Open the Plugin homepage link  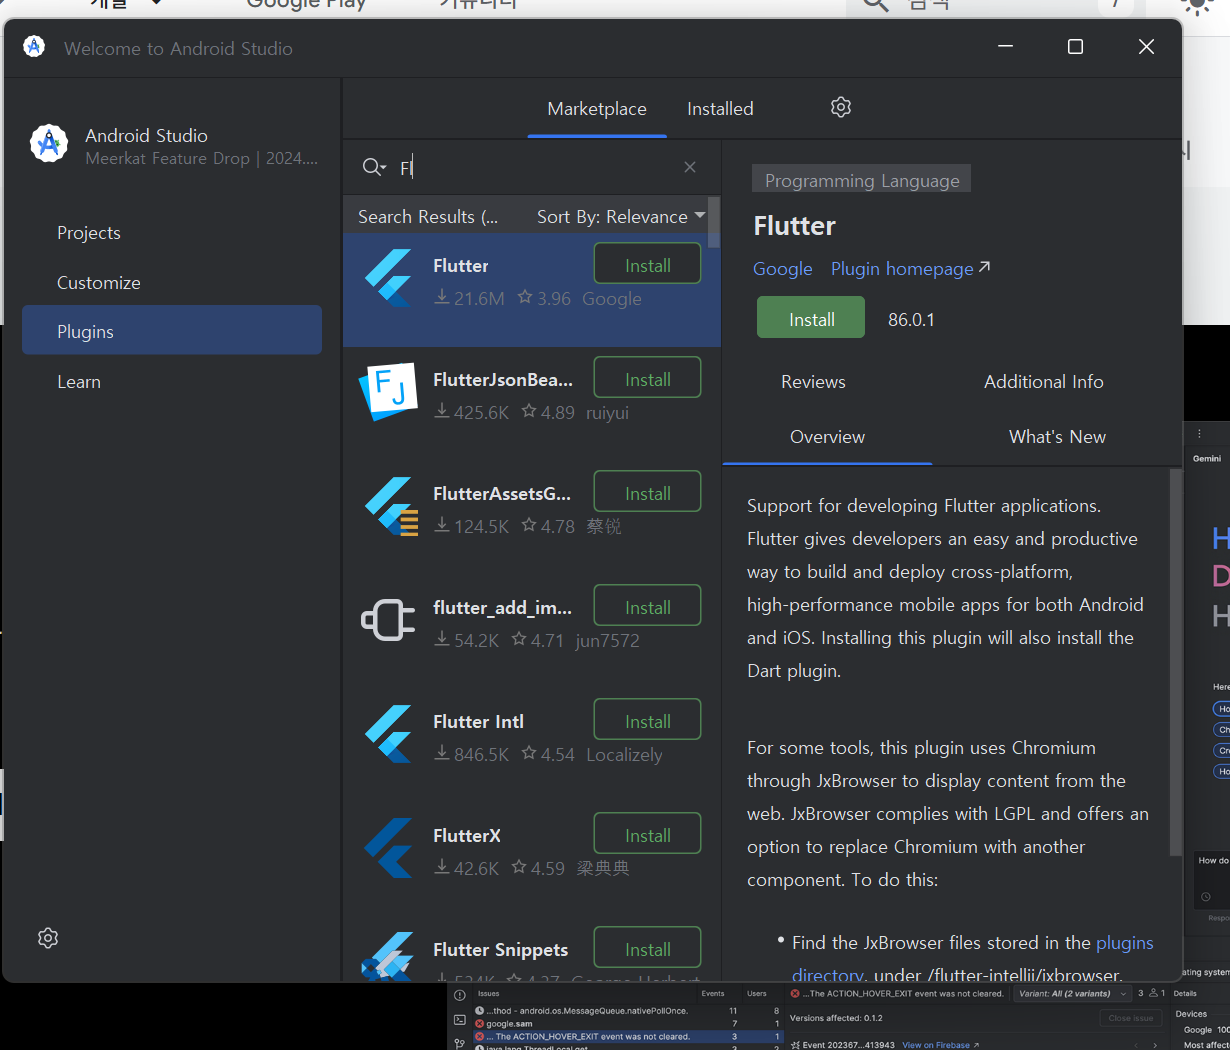pos(910,268)
